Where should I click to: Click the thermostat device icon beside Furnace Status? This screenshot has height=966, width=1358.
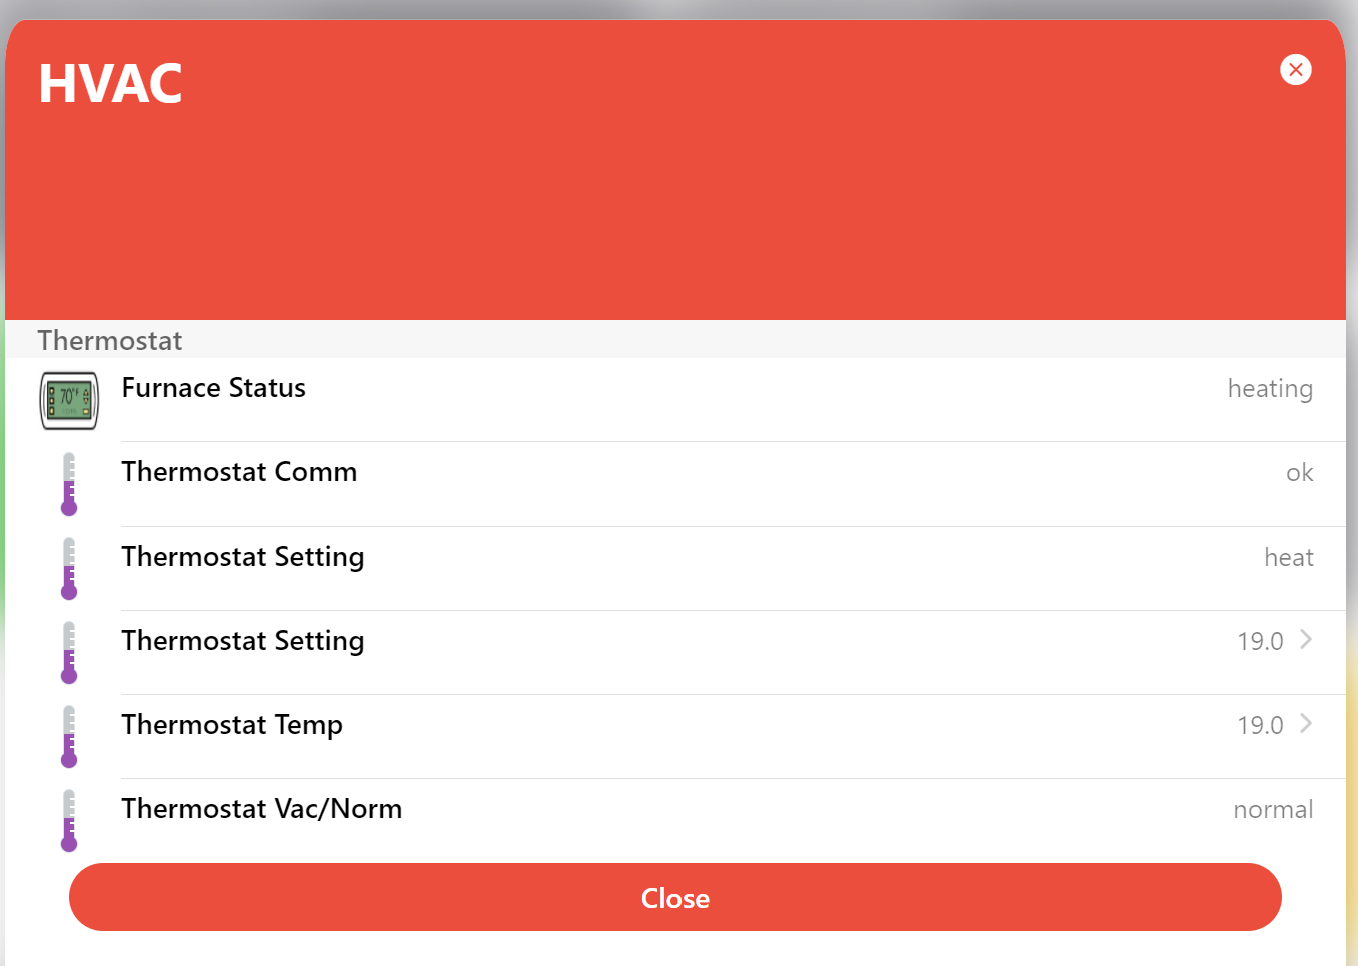coord(69,401)
